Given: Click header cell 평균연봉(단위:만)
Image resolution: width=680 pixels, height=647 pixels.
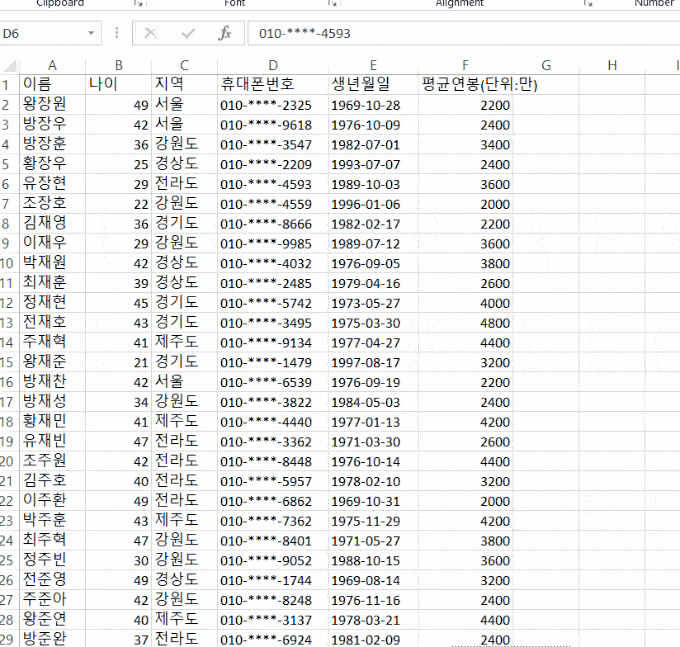Looking at the screenshot, I should coord(479,84).
